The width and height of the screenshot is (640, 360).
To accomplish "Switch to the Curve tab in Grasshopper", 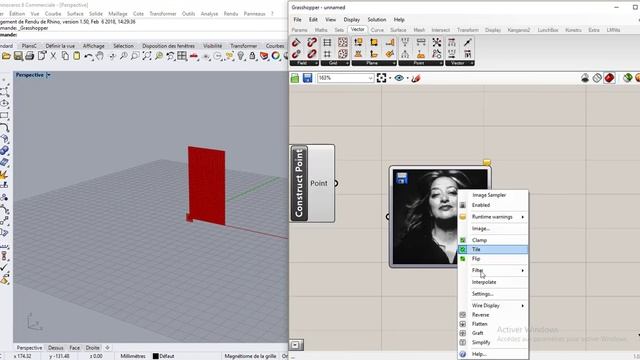I will click(377, 30).
